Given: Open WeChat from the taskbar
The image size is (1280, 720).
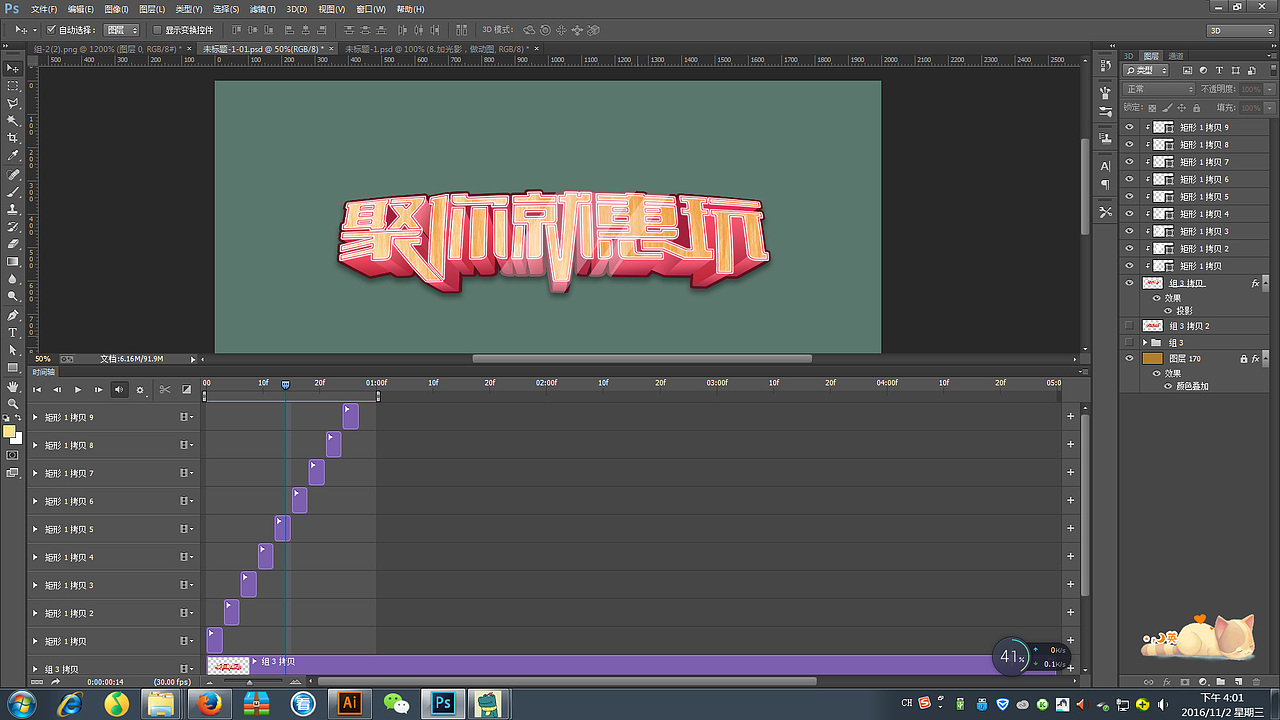Looking at the screenshot, I should tap(397, 704).
